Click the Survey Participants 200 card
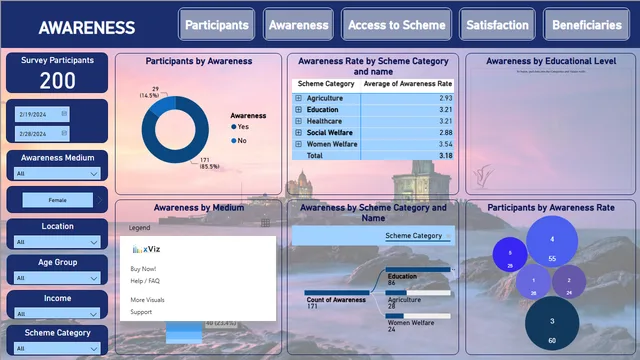 [57, 73]
